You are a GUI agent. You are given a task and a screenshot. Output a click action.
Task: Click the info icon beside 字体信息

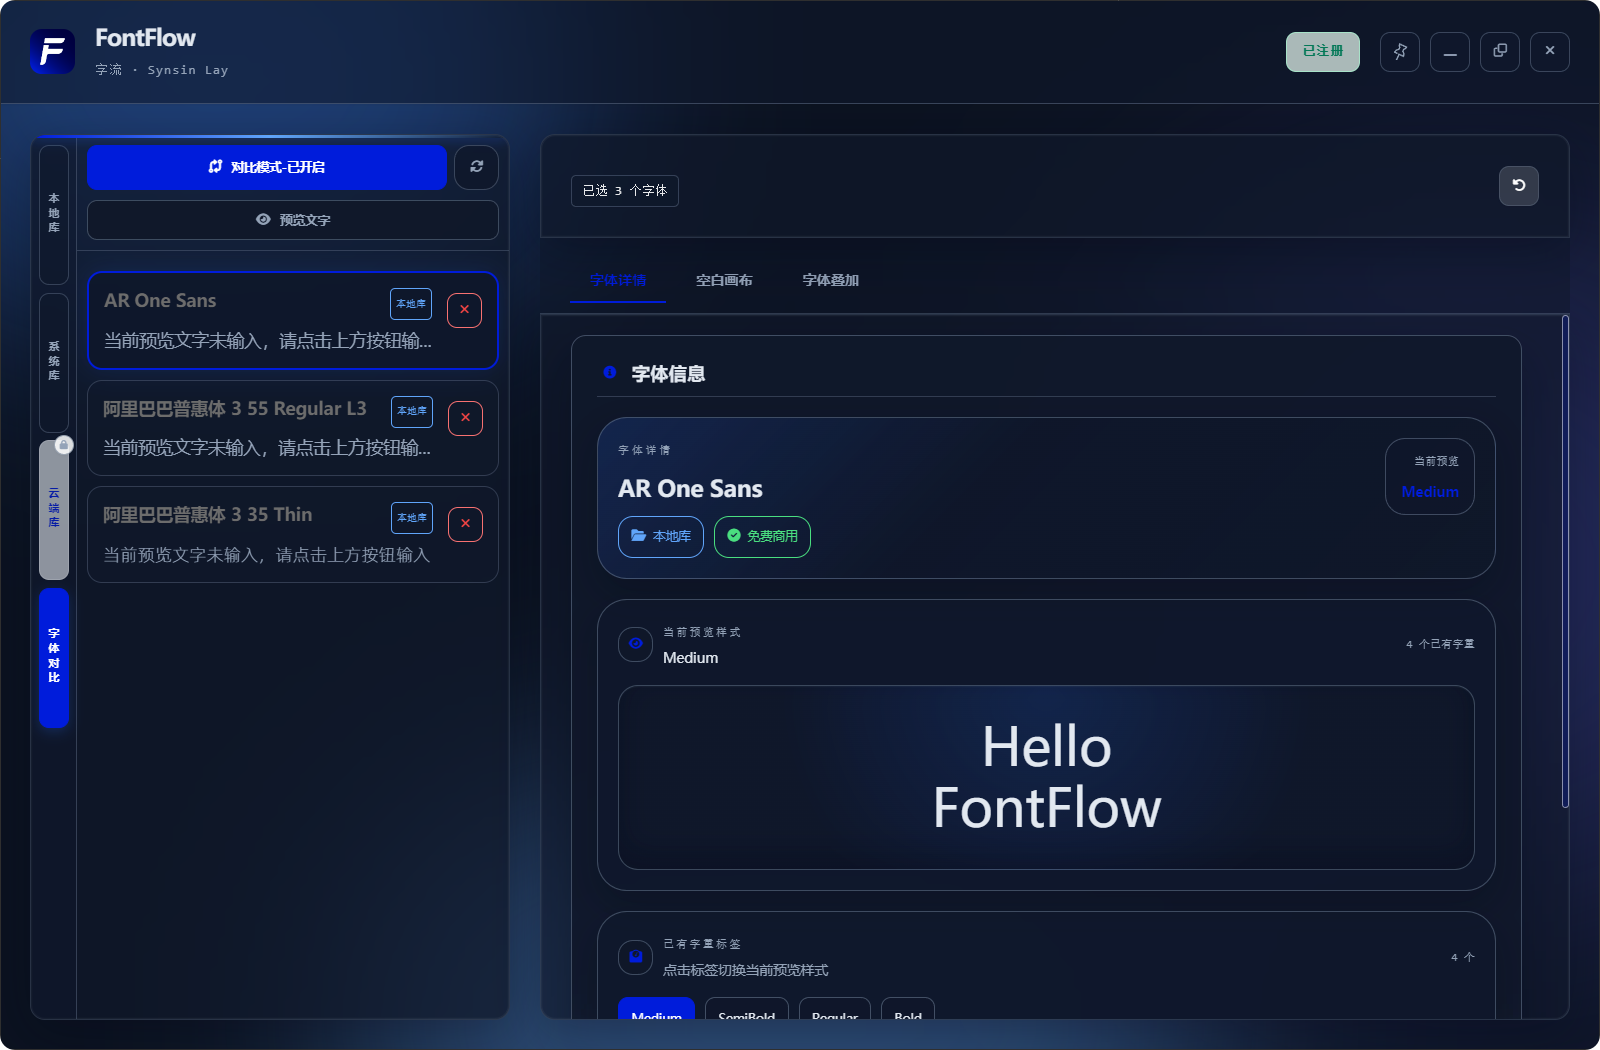pos(610,372)
